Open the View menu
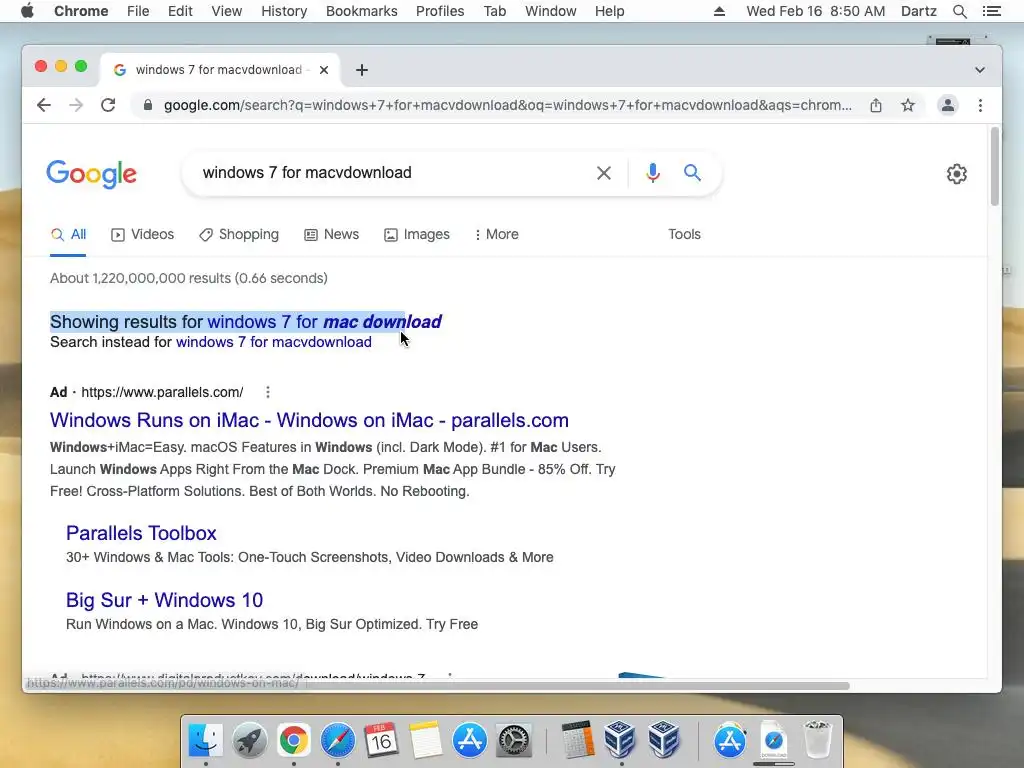Screen dimensions: 1024x768 [x=227, y=11]
